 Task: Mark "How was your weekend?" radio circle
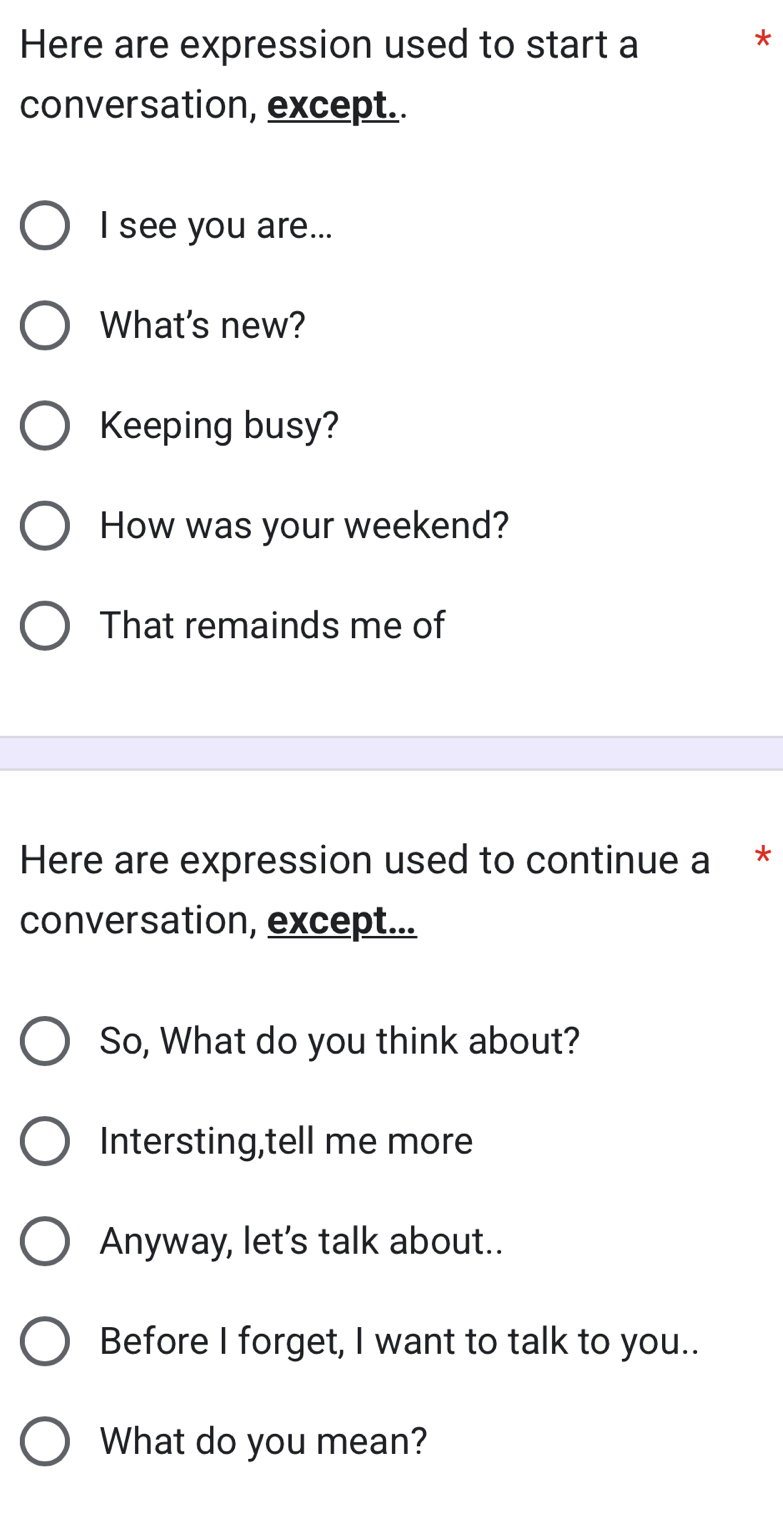45,526
